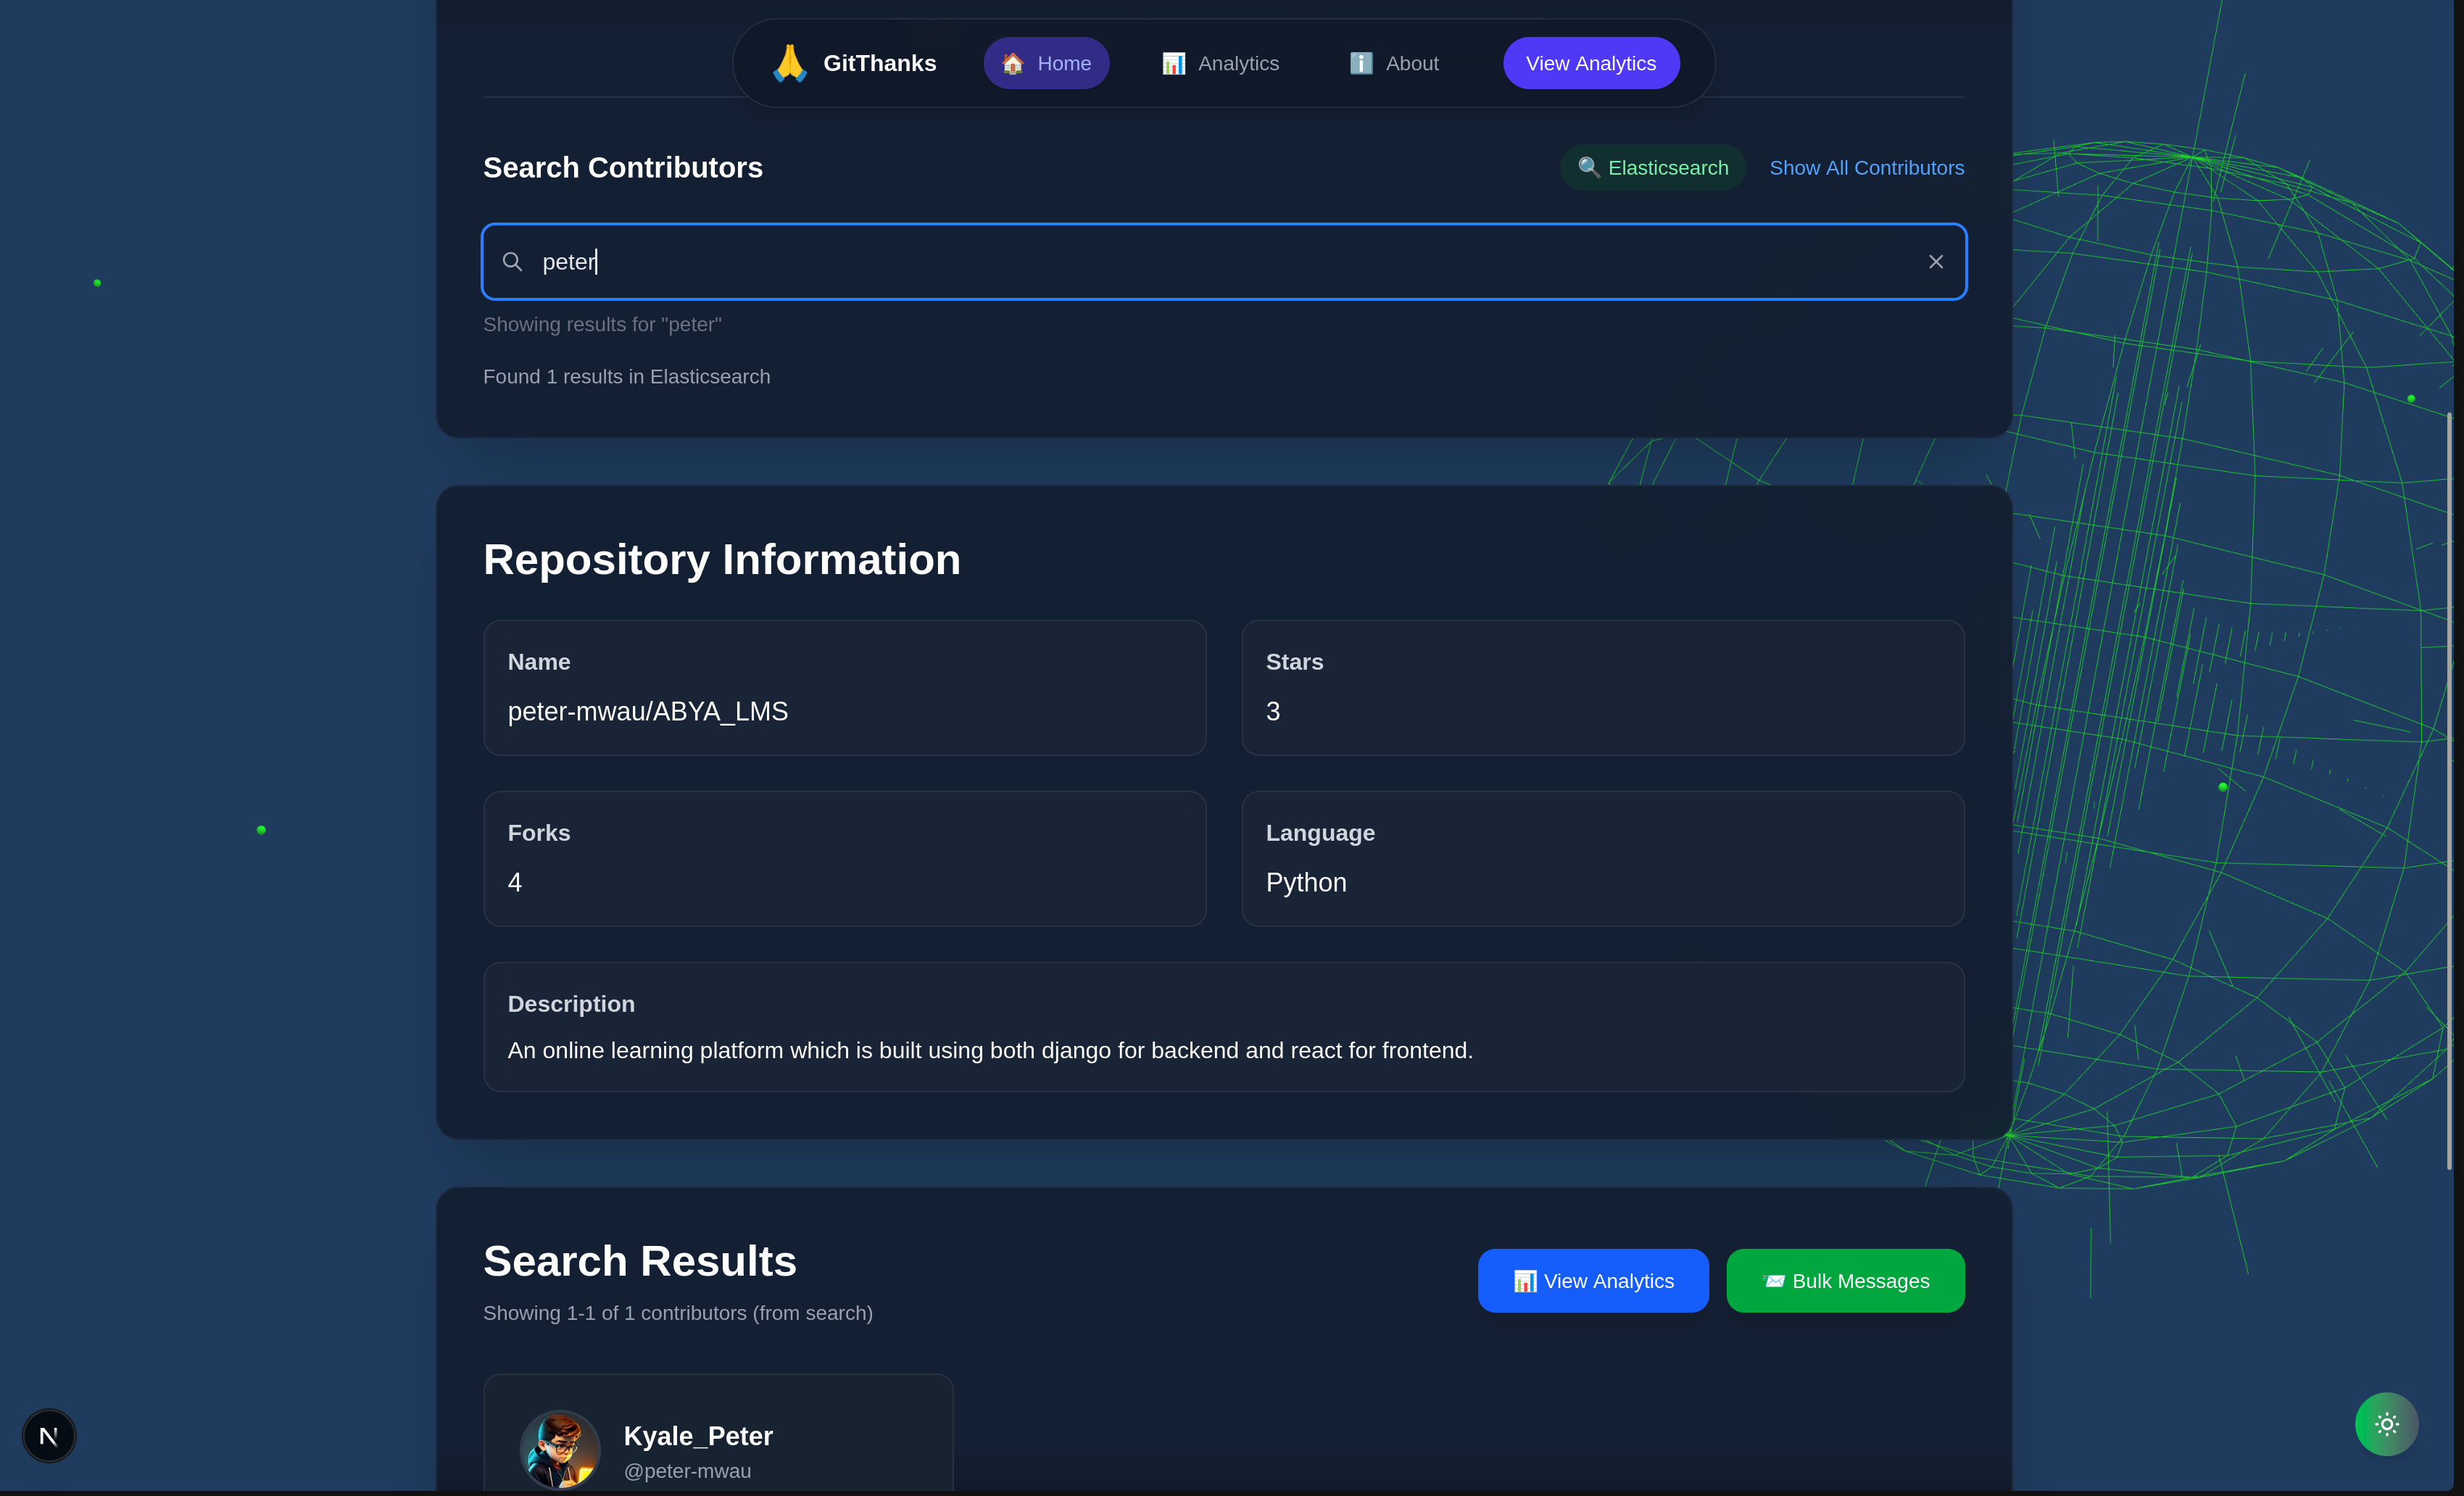Click the blue View Analytics results button
Image resolution: width=2464 pixels, height=1496 pixels.
pyautogui.click(x=1593, y=1281)
